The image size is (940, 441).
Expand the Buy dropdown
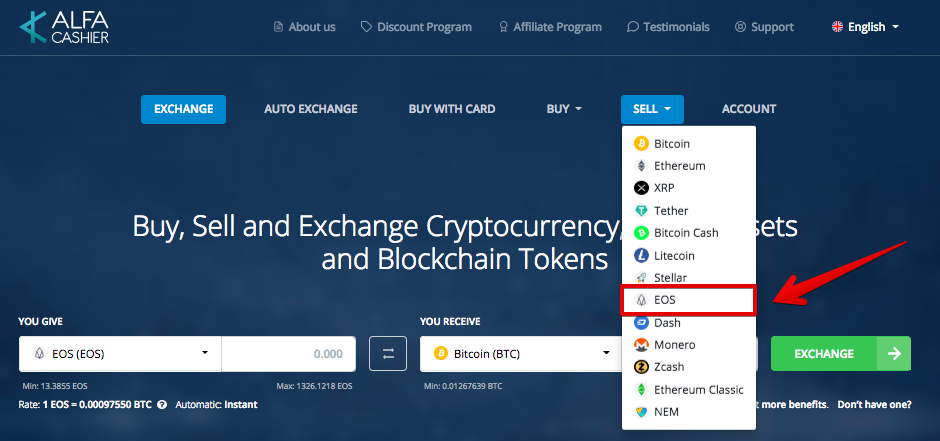(x=564, y=109)
